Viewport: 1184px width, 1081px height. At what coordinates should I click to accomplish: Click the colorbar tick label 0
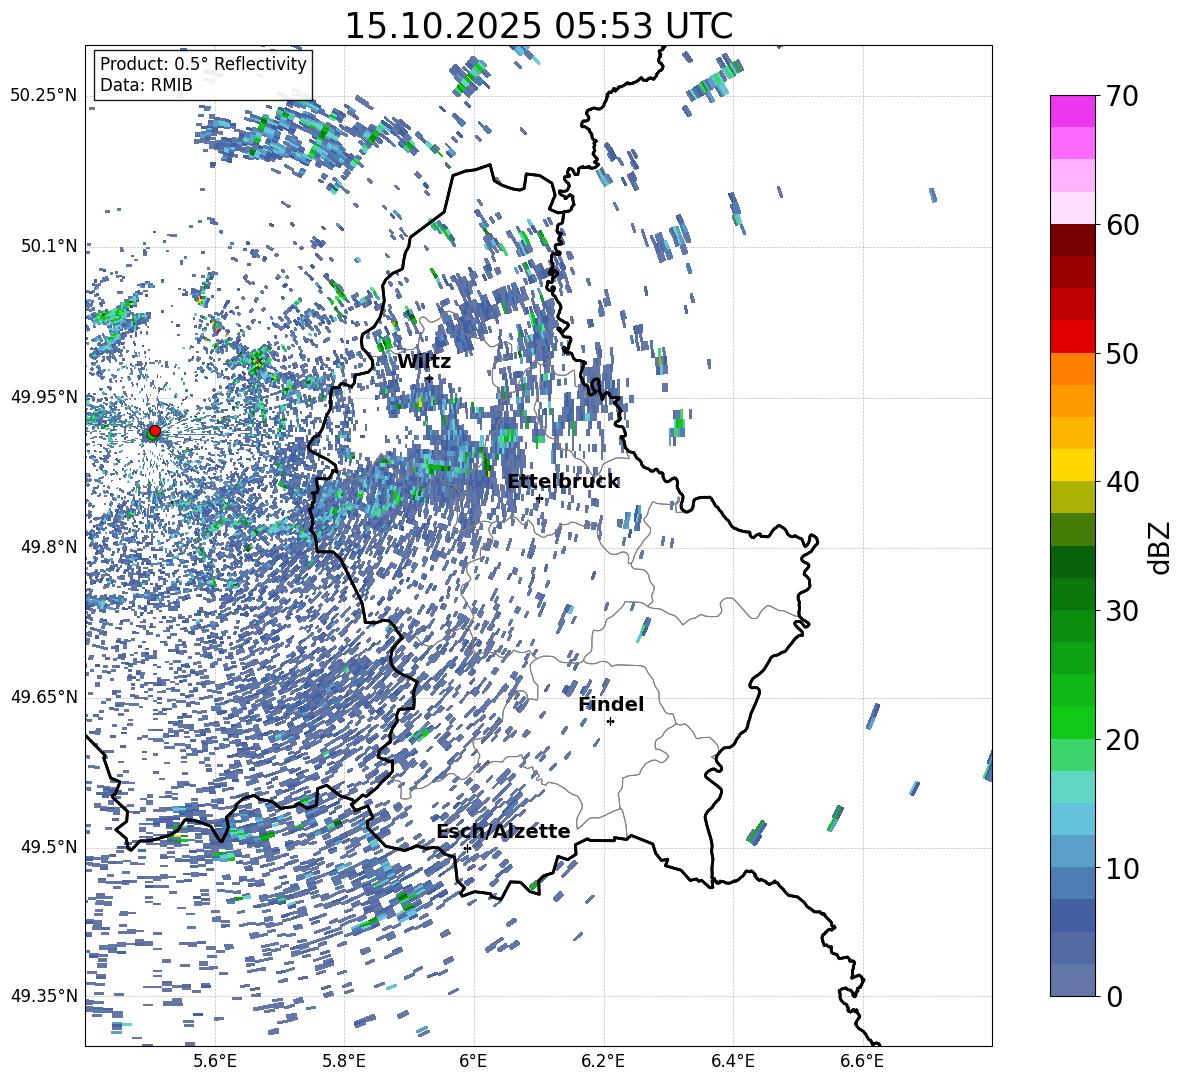tap(1113, 996)
